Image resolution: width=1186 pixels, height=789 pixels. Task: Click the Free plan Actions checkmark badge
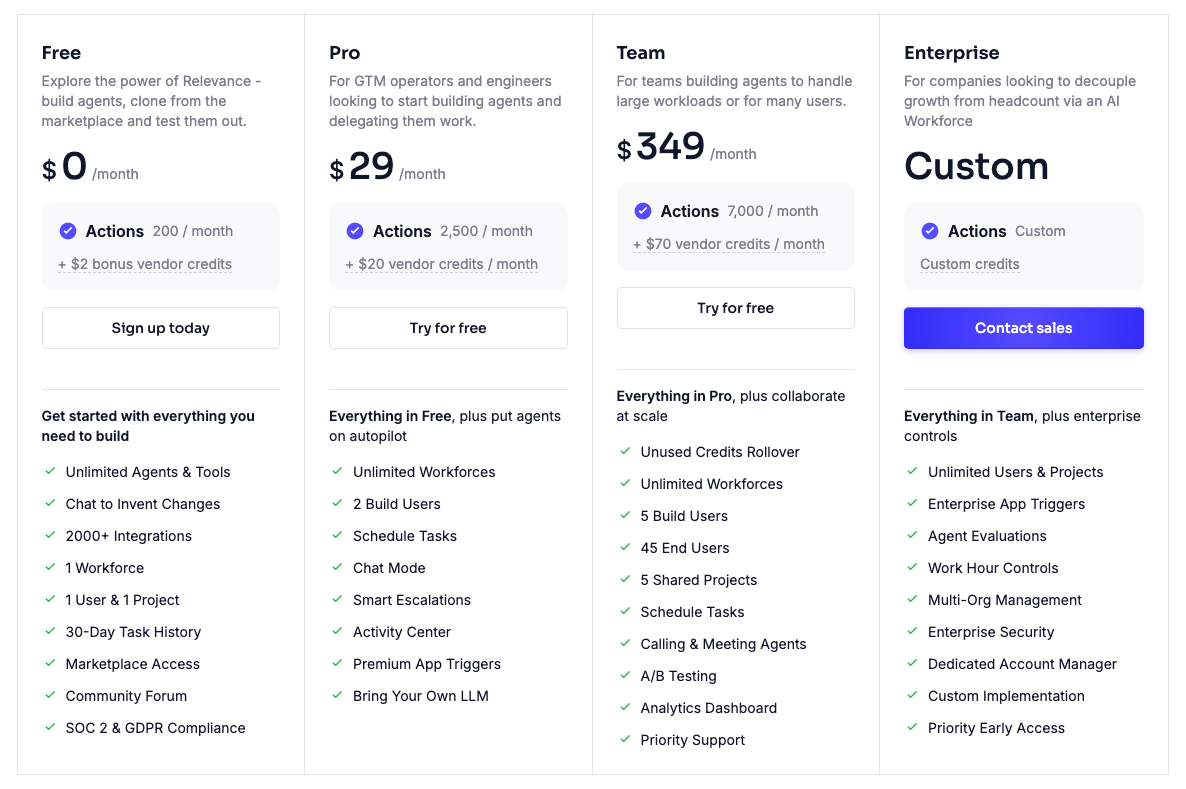click(x=68, y=231)
